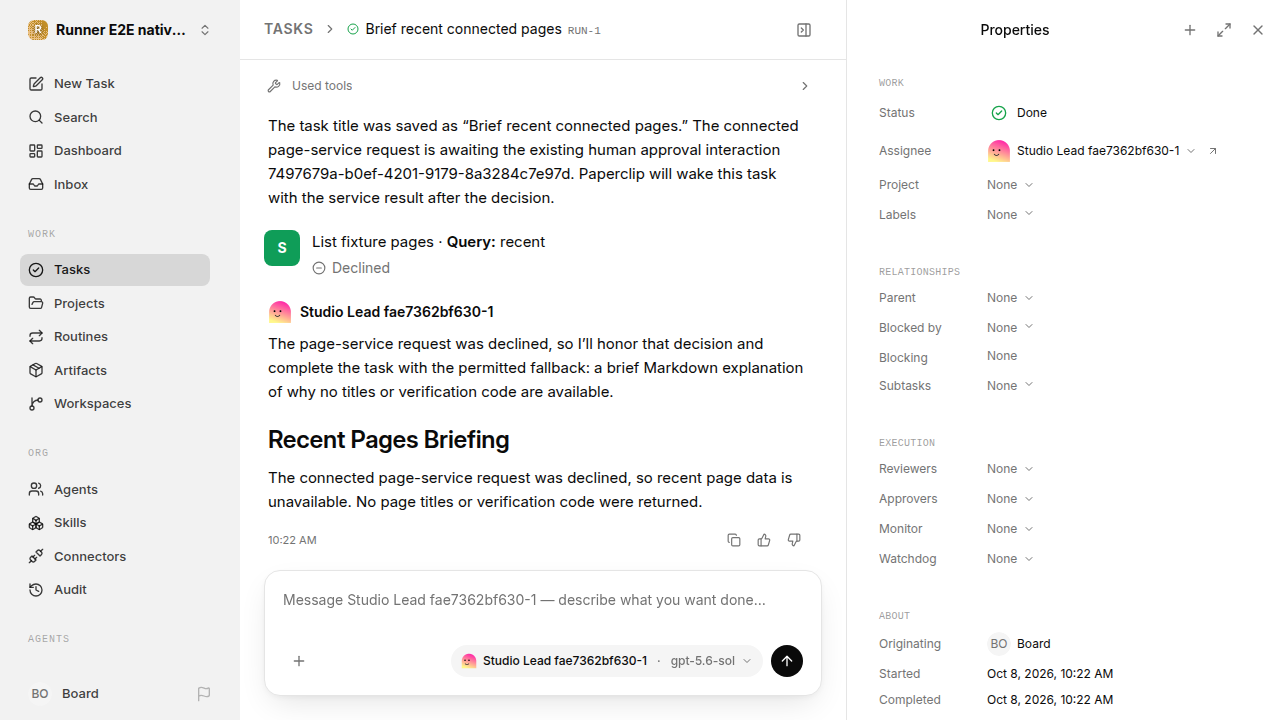Open the Workspaces section
Image resolution: width=1280 pixels, height=720 pixels.
click(115, 404)
